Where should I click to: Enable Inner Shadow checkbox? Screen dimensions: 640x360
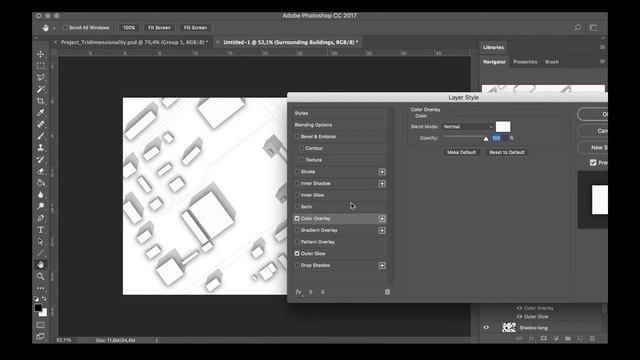pyautogui.click(x=297, y=183)
